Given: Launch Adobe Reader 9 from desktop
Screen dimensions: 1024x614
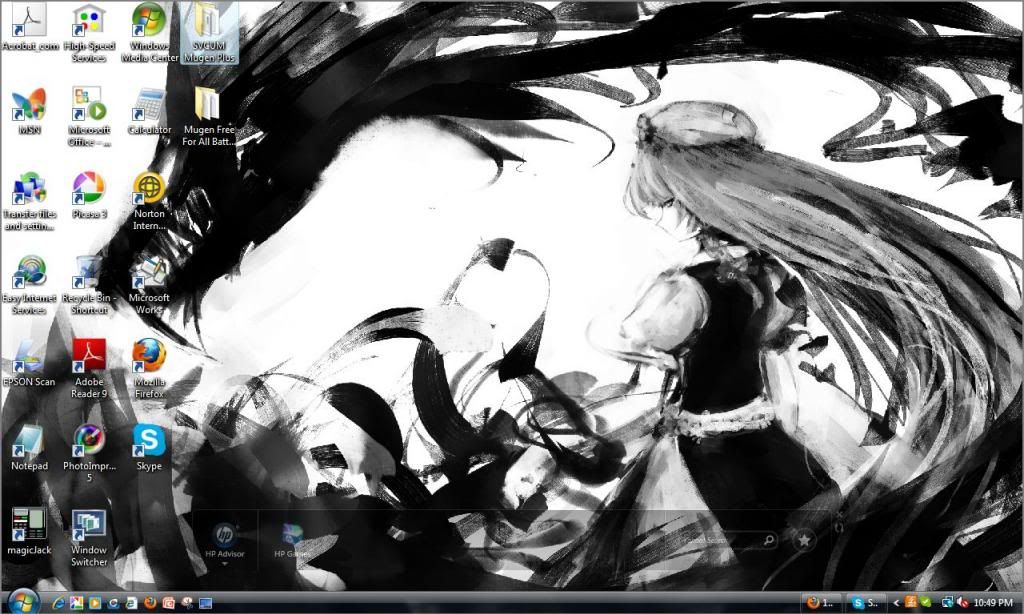Looking at the screenshot, I should pyautogui.click(x=89, y=370).
